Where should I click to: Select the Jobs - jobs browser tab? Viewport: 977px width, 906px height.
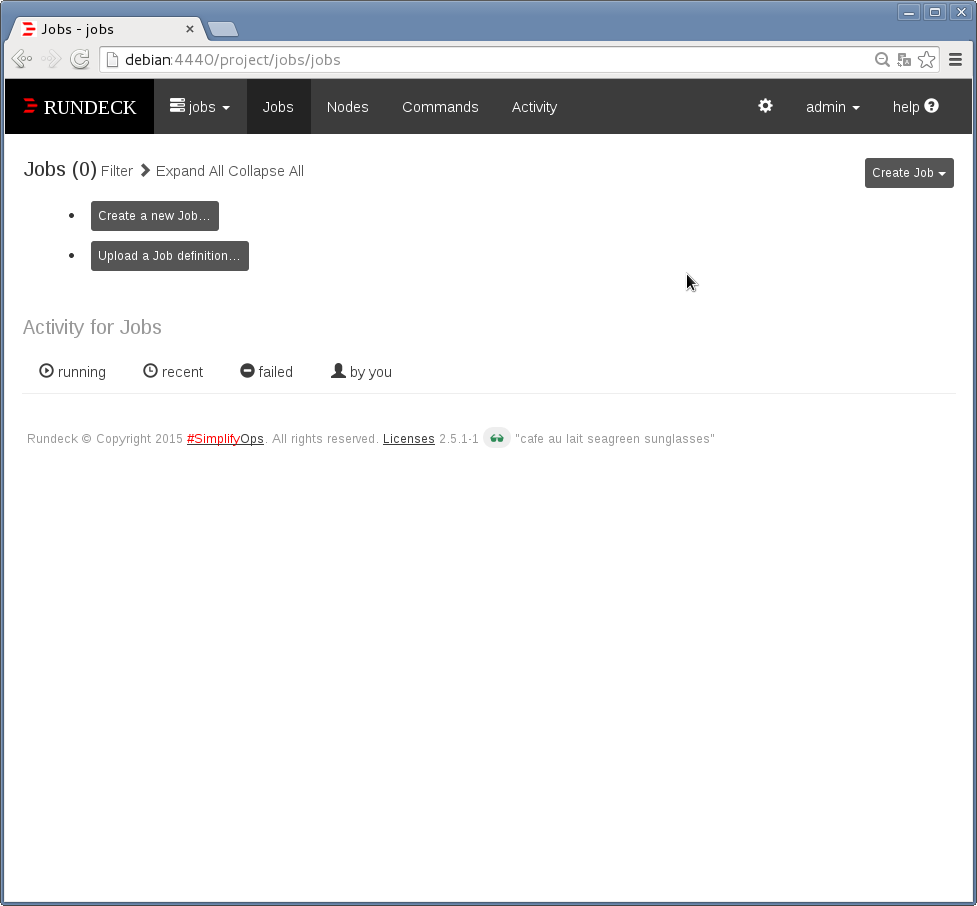(x=106, y=29)
